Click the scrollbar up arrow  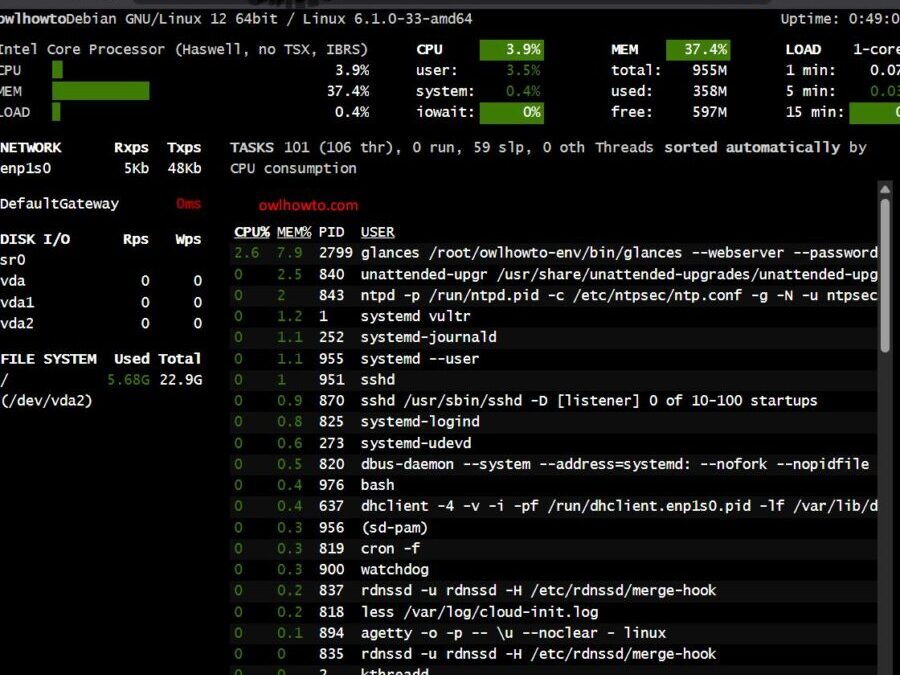tap(885, 189)
